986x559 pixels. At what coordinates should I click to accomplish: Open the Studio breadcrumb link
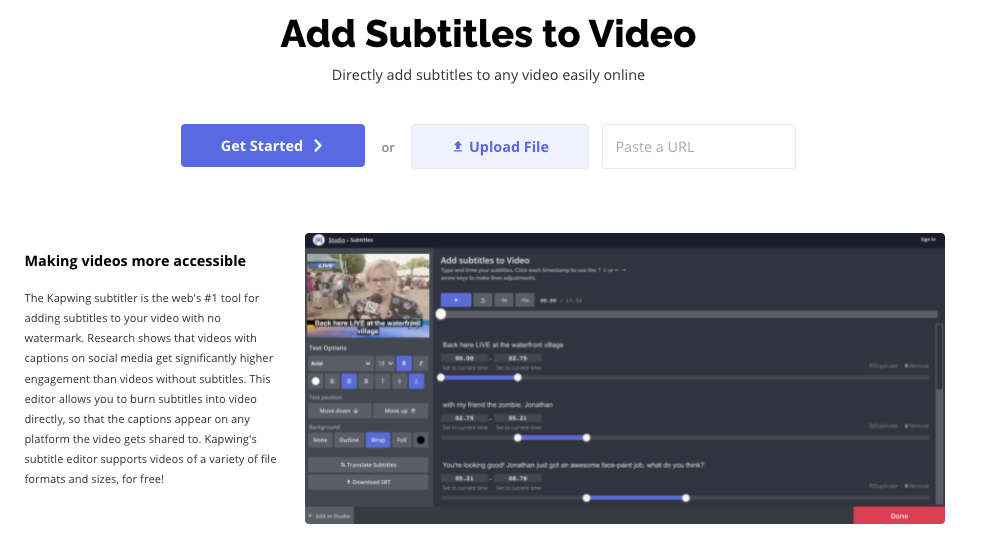tap(336, 240)
